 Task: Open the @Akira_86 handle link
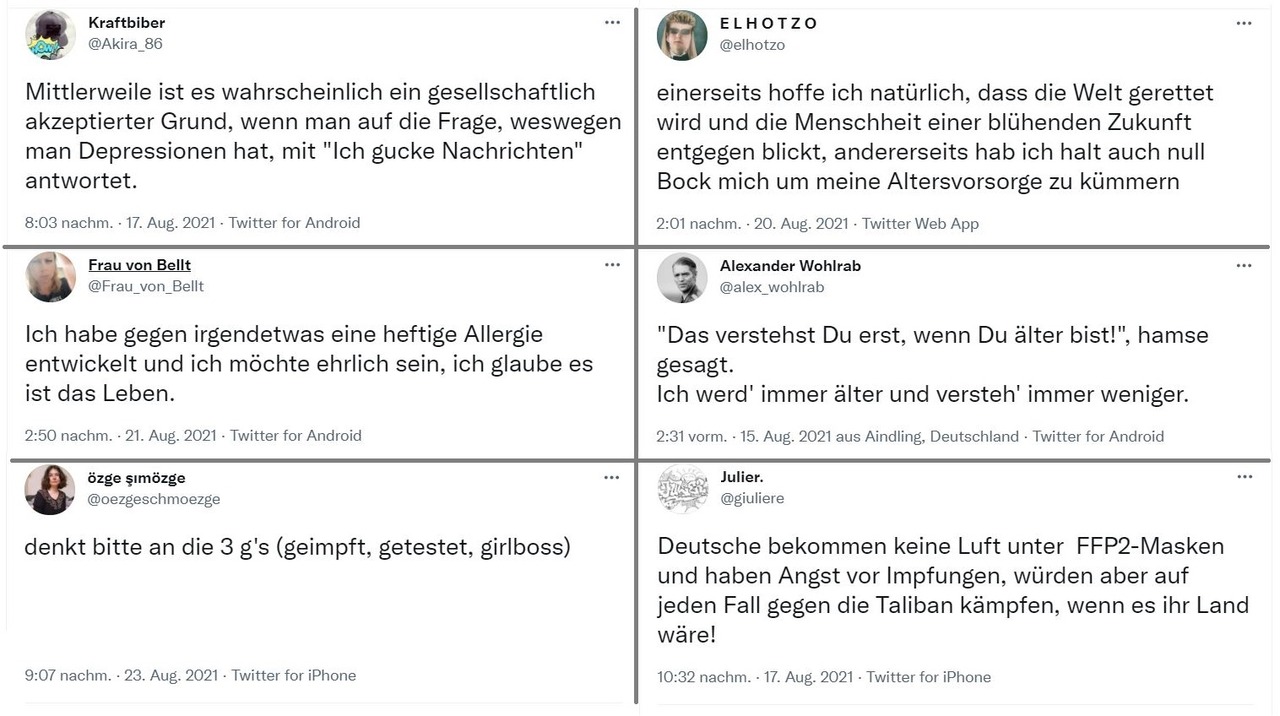pos(125,44)
